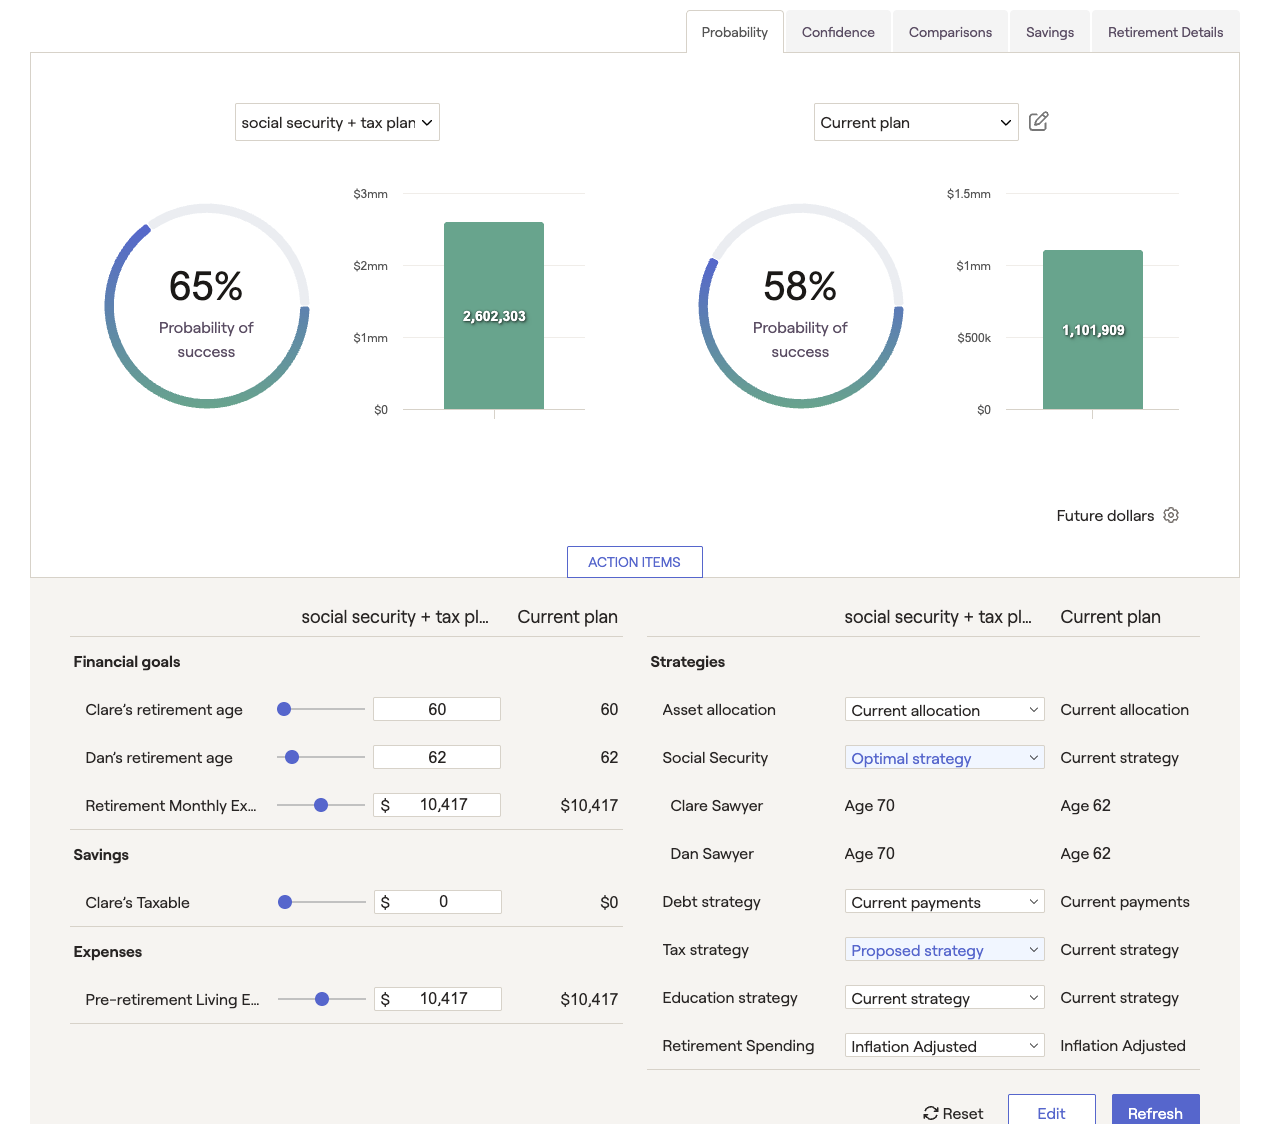Click the Clare's Taxable savings slider handle
The image size is (1280, 1124).
tap(285, 902)
